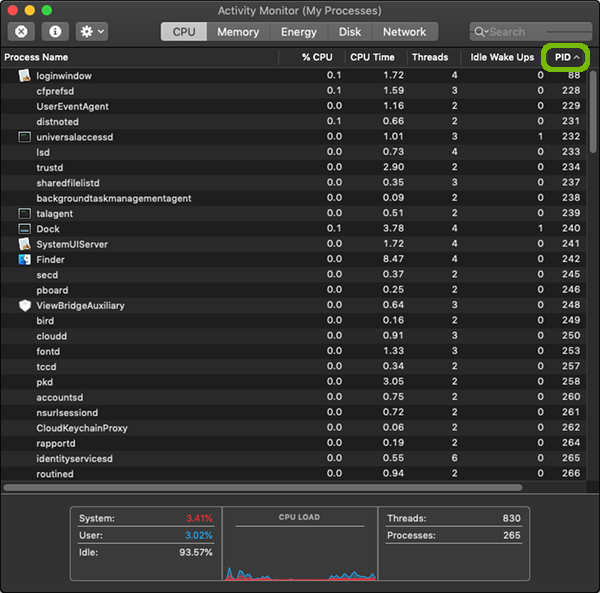
Task: Select the cloudd process row
Action: (x=293, y=336)
